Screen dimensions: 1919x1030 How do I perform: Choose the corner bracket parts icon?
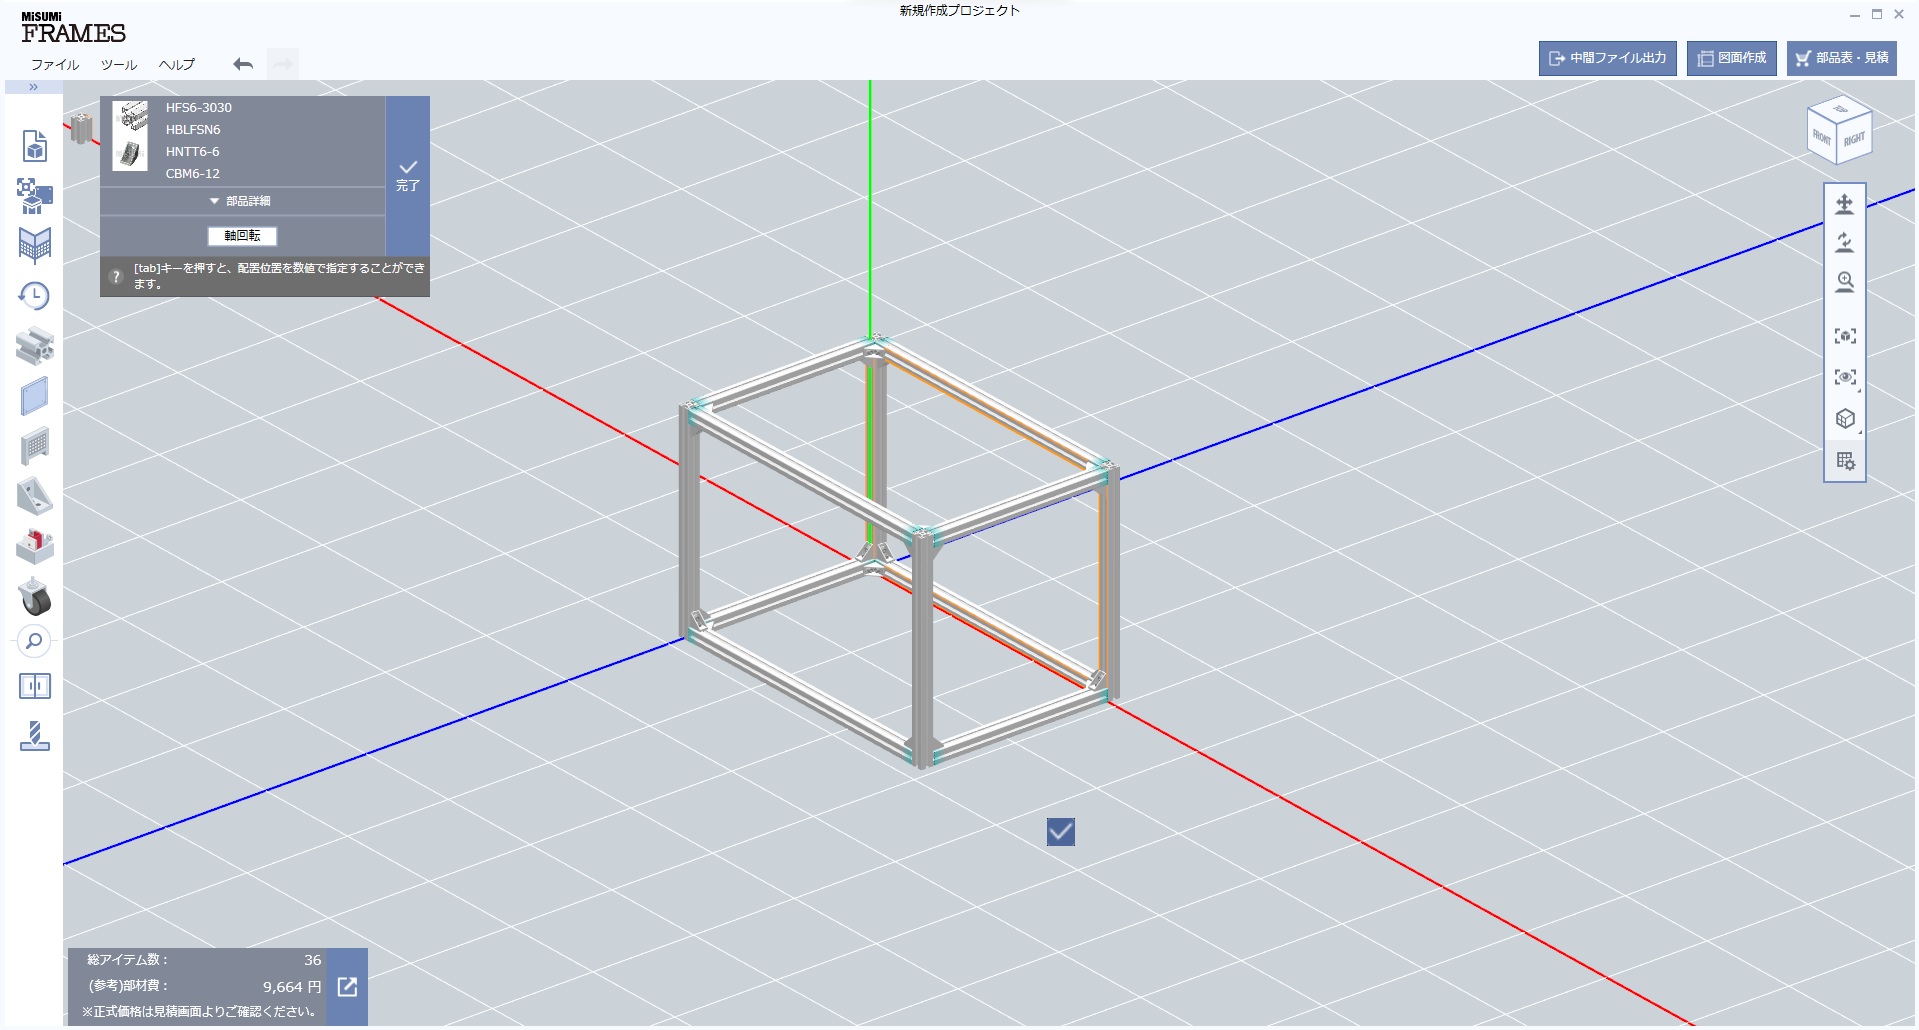[34, 496]
